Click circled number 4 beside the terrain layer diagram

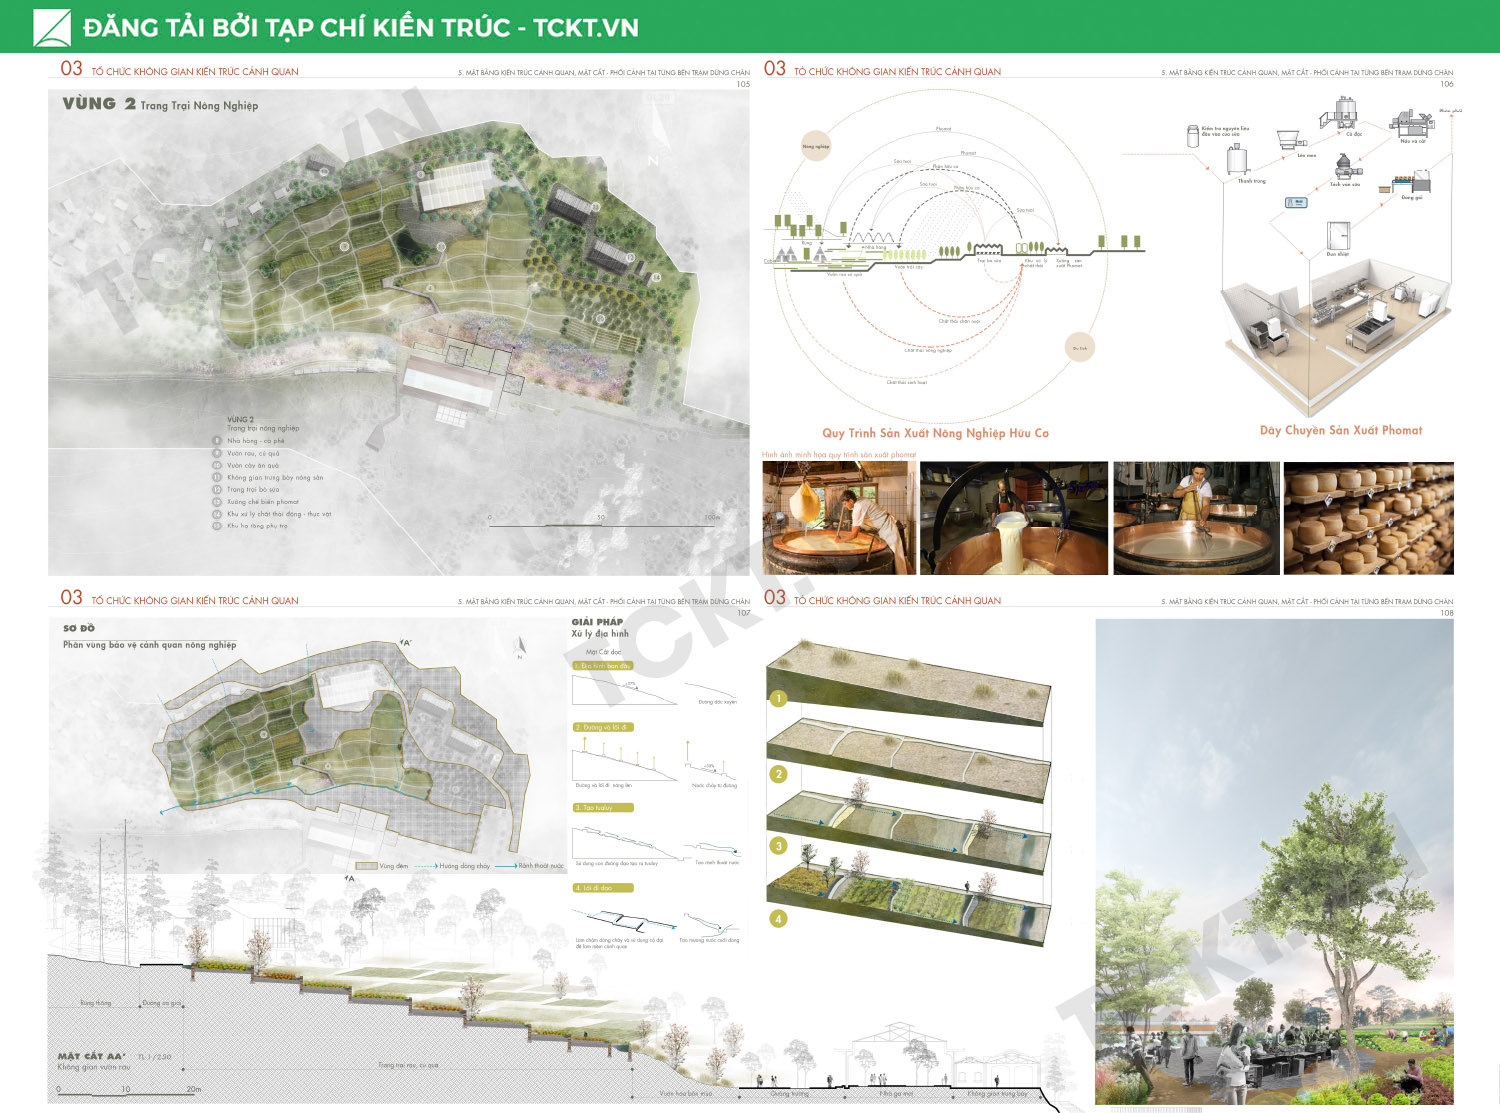click(x=779, y=918)
